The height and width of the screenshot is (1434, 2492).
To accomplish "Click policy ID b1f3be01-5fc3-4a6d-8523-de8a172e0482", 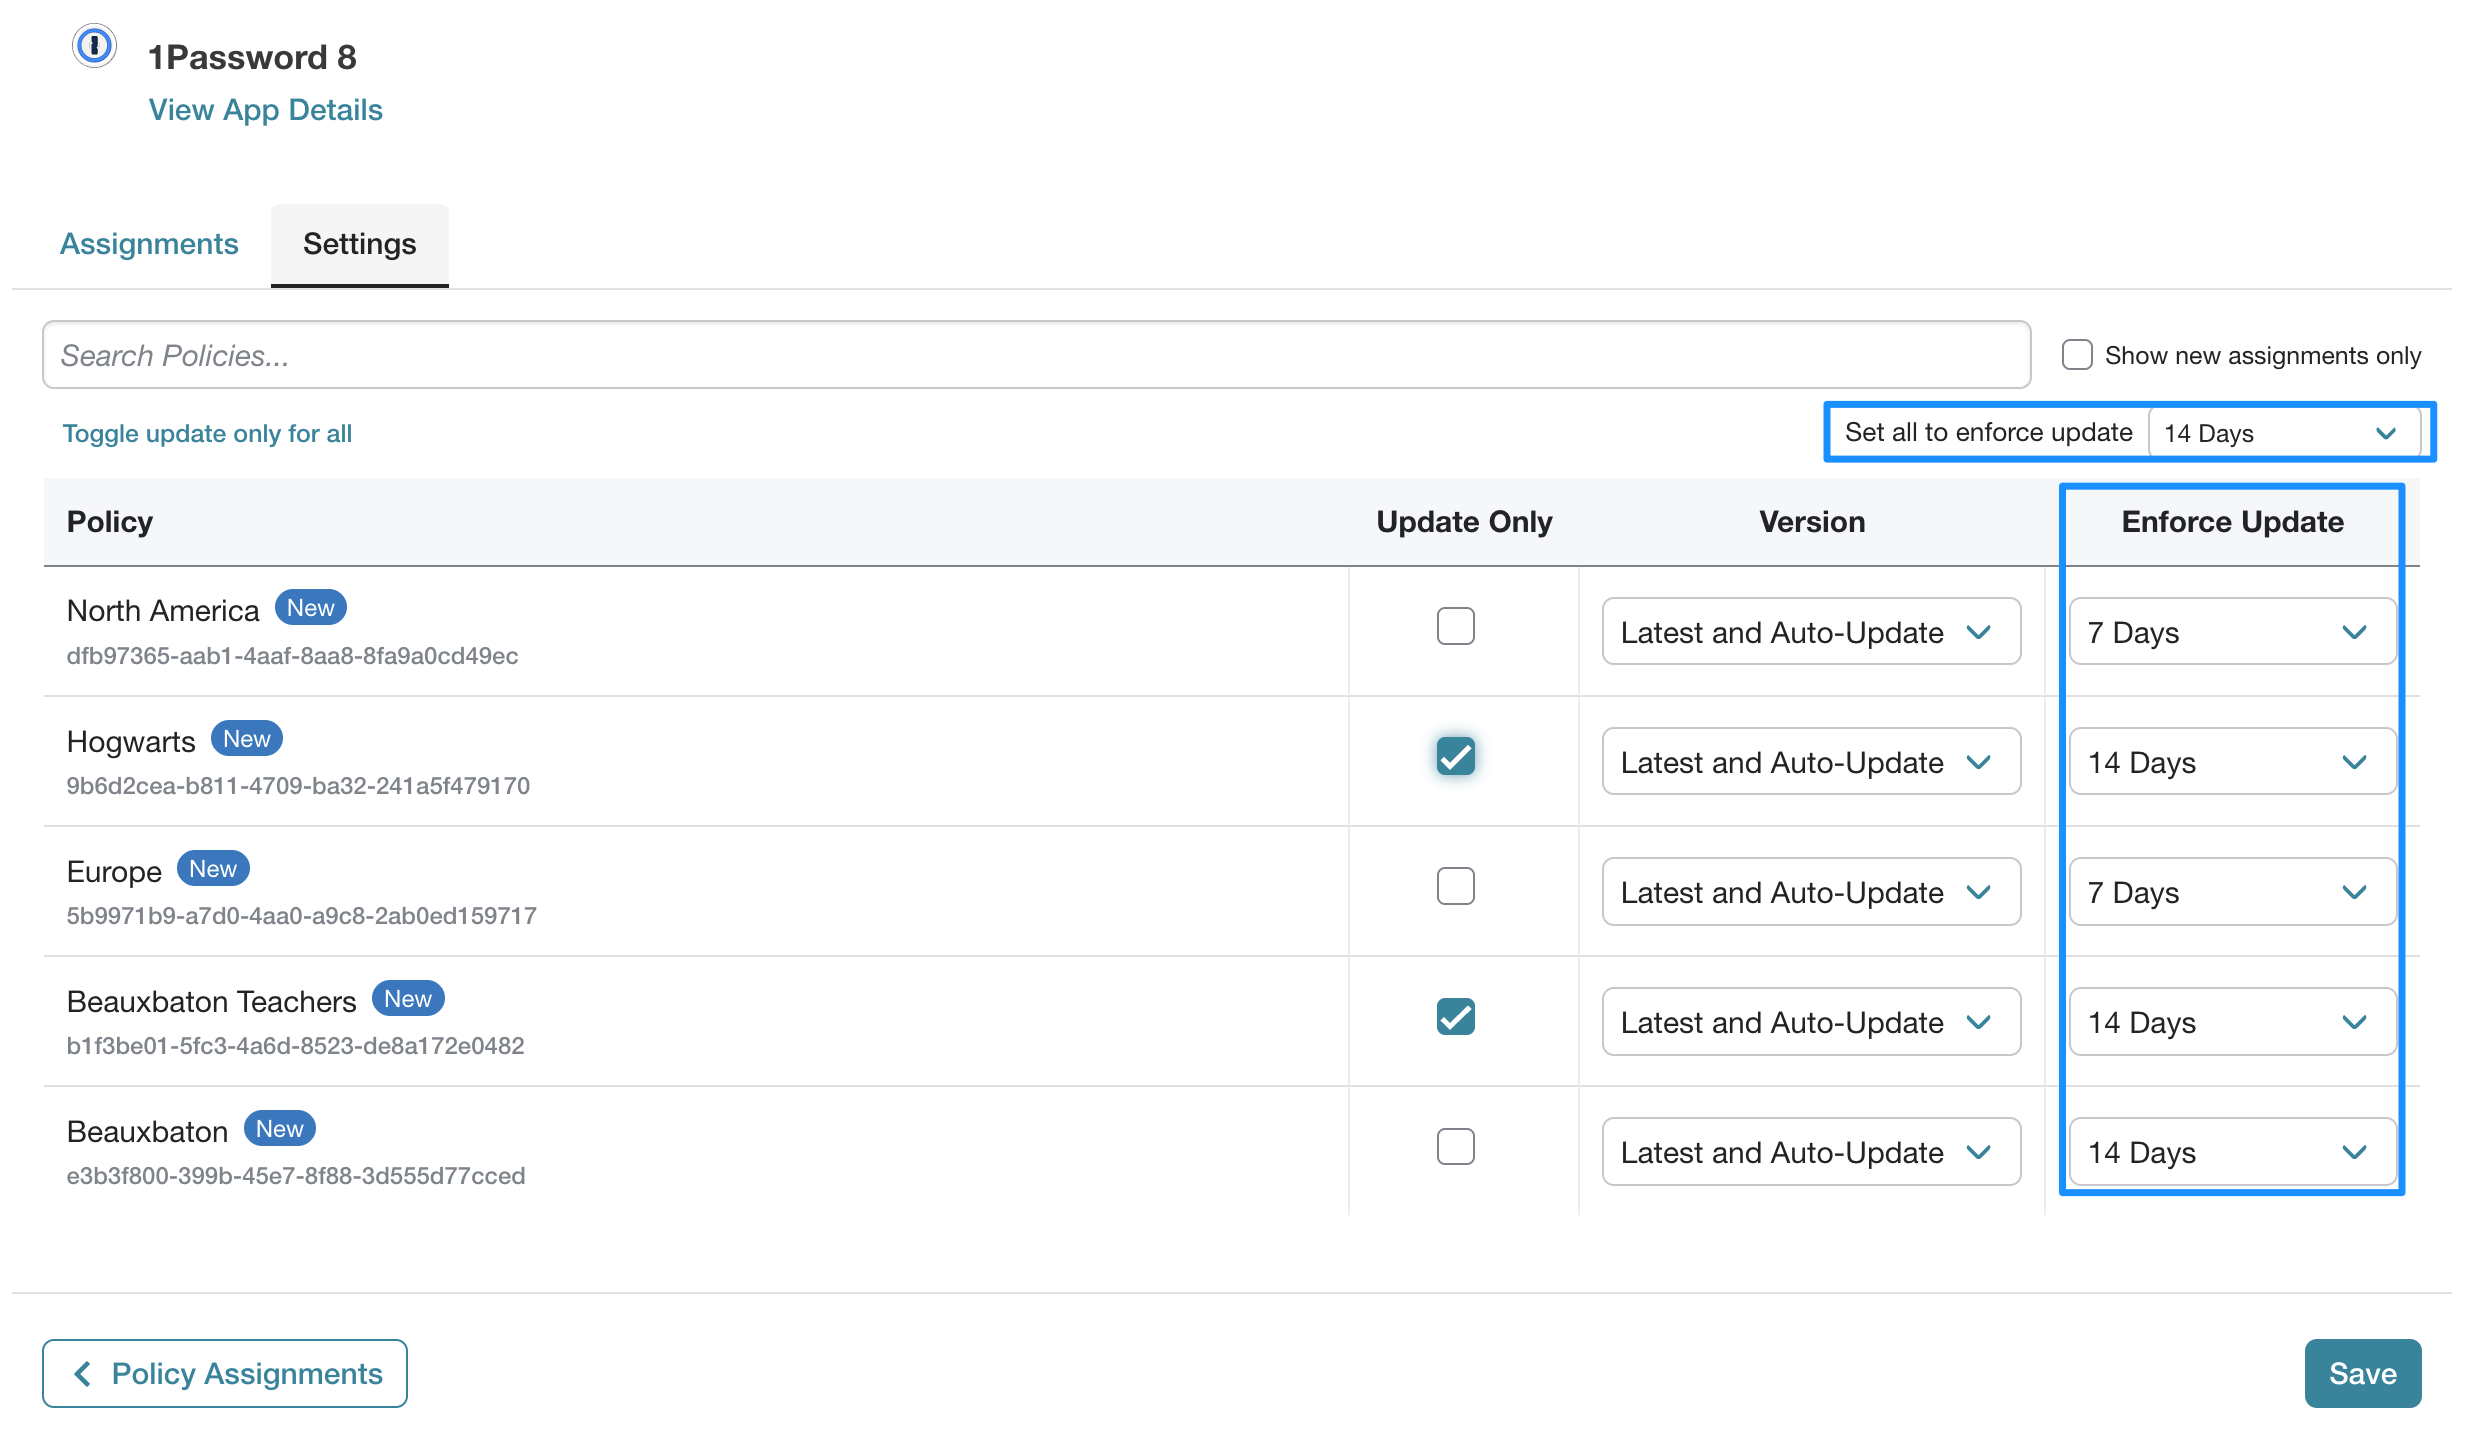I will pos(295,1046).
